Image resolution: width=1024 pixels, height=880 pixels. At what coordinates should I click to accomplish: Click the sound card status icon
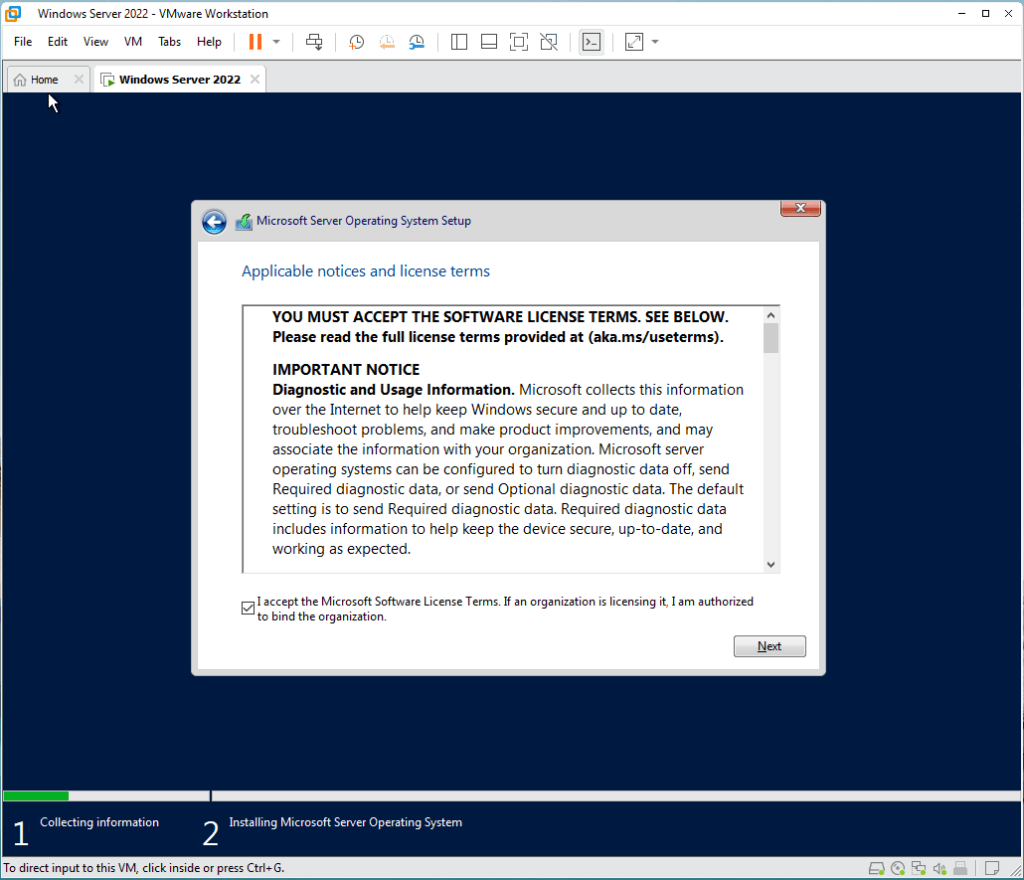tap(939, 868)
